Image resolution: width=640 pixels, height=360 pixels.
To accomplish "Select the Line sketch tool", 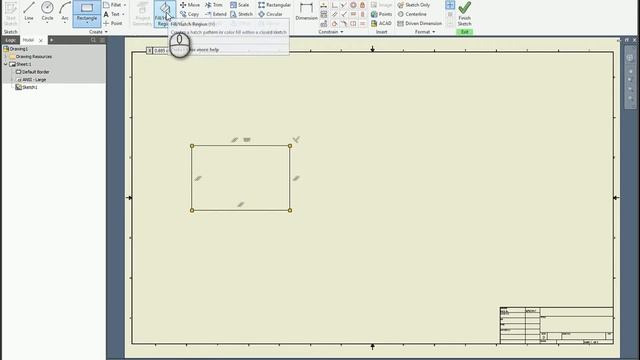I will [x=29, y=11].
